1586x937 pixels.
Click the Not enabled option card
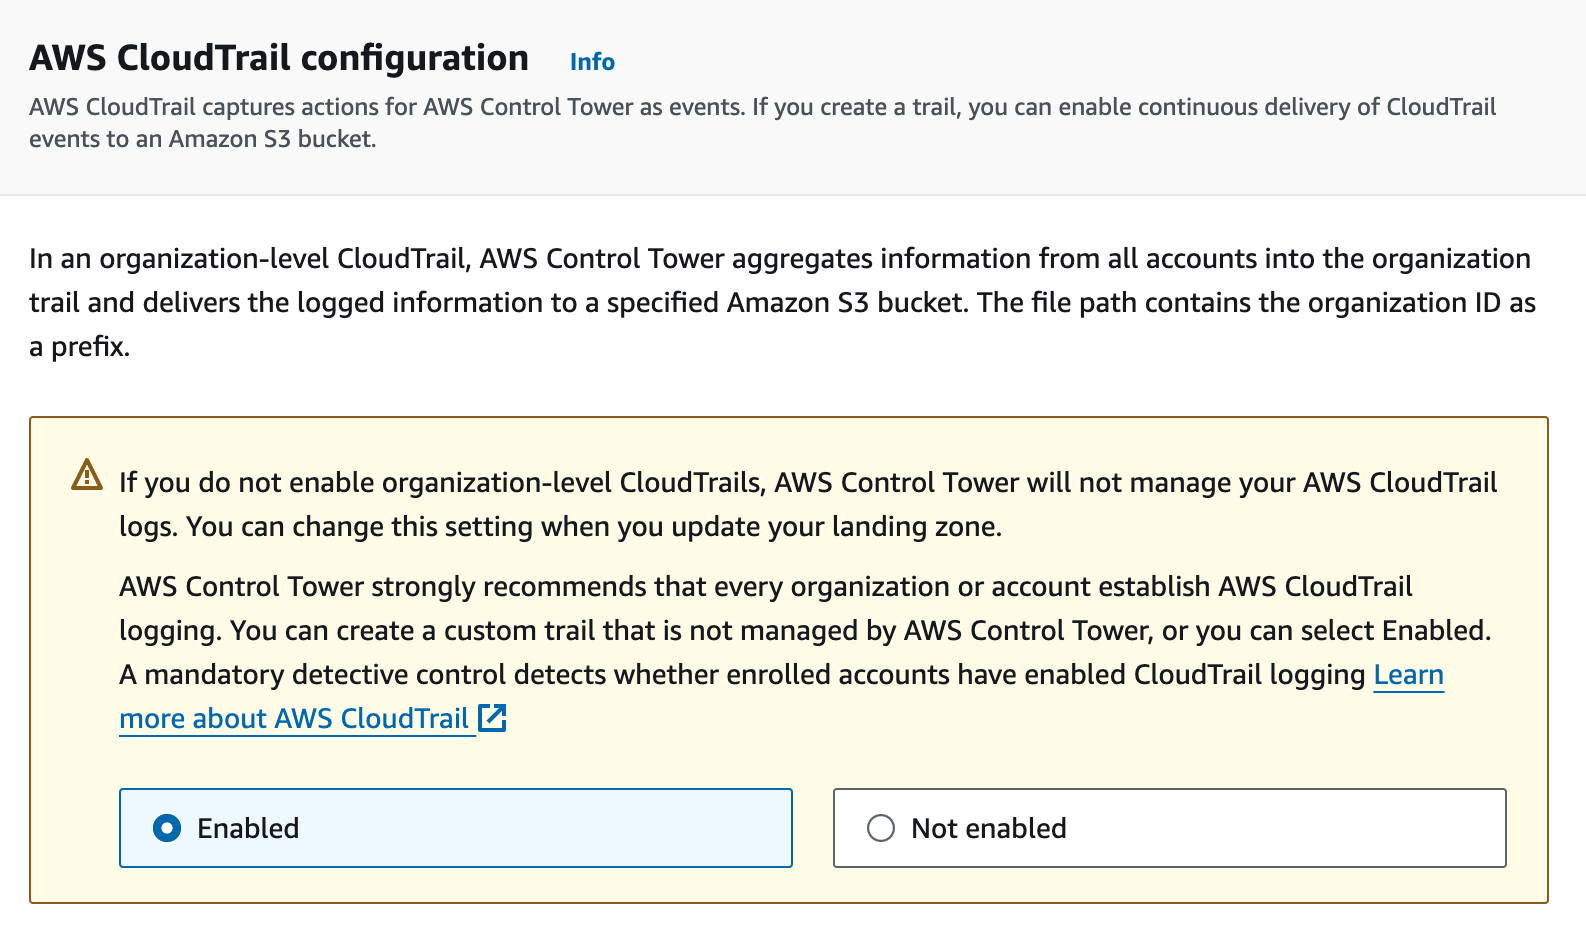coord(1169,828)
